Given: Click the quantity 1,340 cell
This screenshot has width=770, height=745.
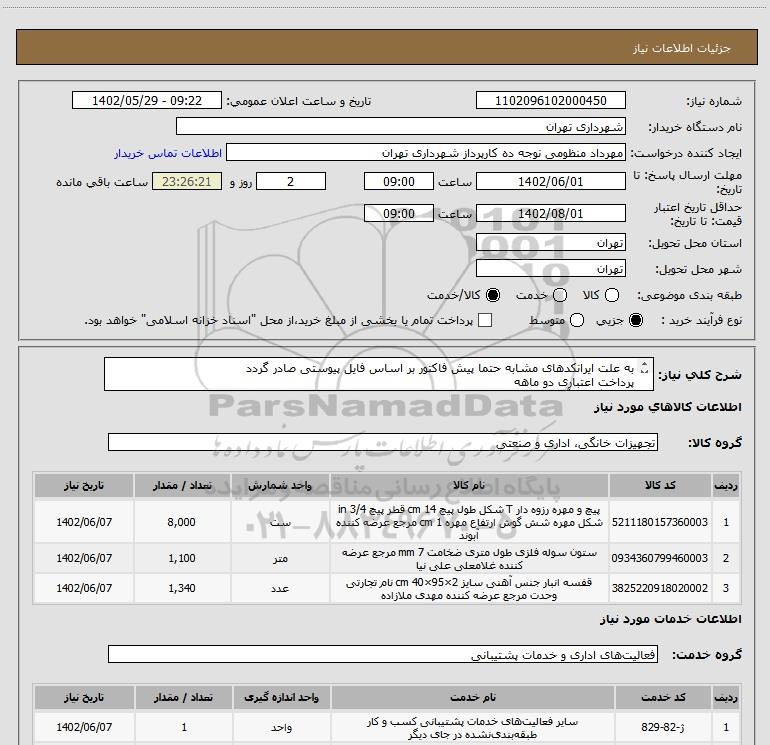Looking at the screenshot, I should pyautogui.click(x=182, y=588).
